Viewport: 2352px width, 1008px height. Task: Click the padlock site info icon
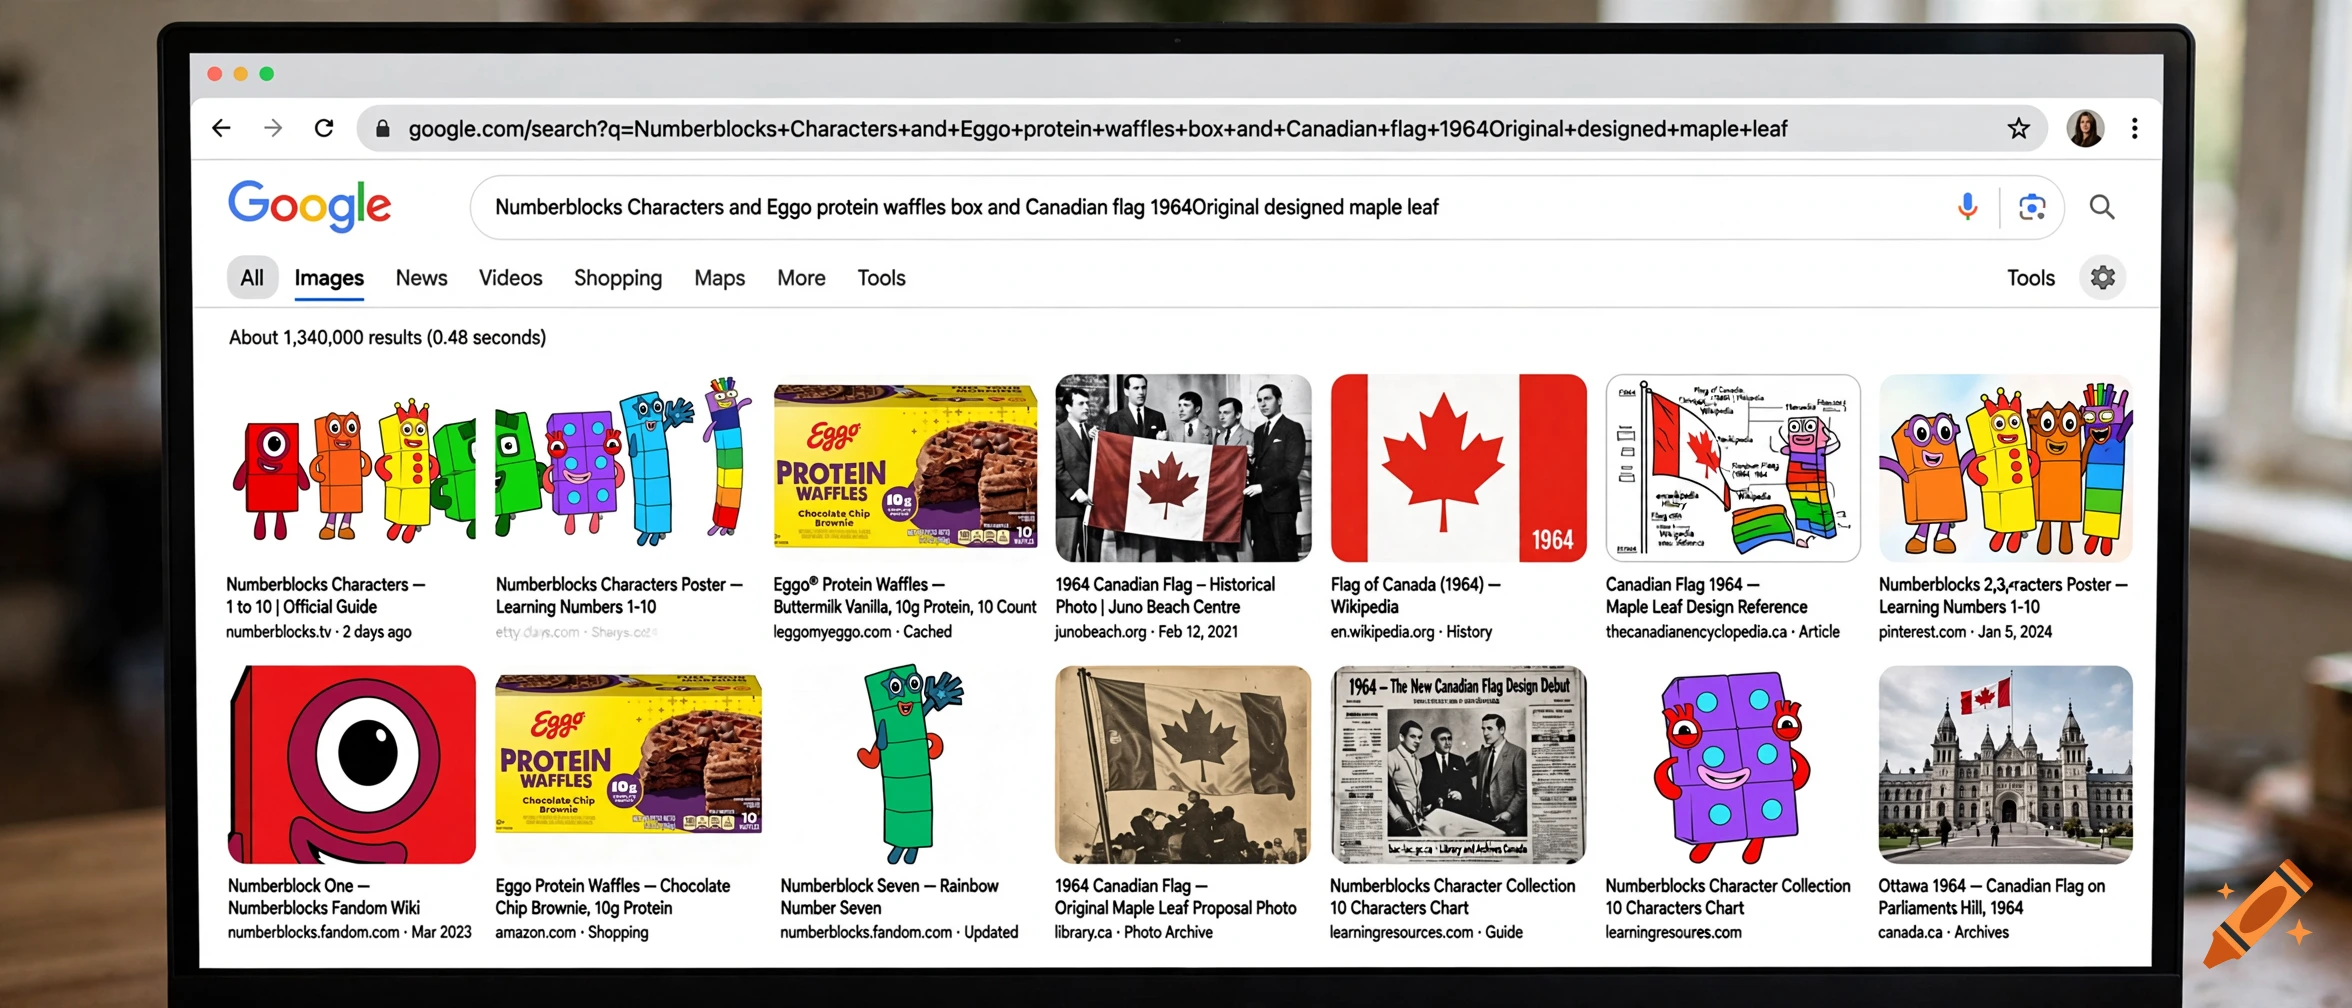click(x=382, y=129)
